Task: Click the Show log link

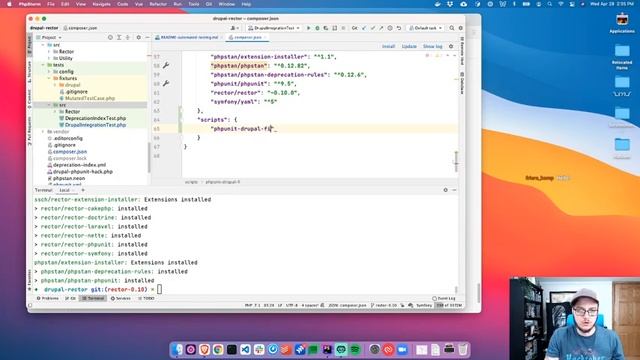Action: pos(432,47)
